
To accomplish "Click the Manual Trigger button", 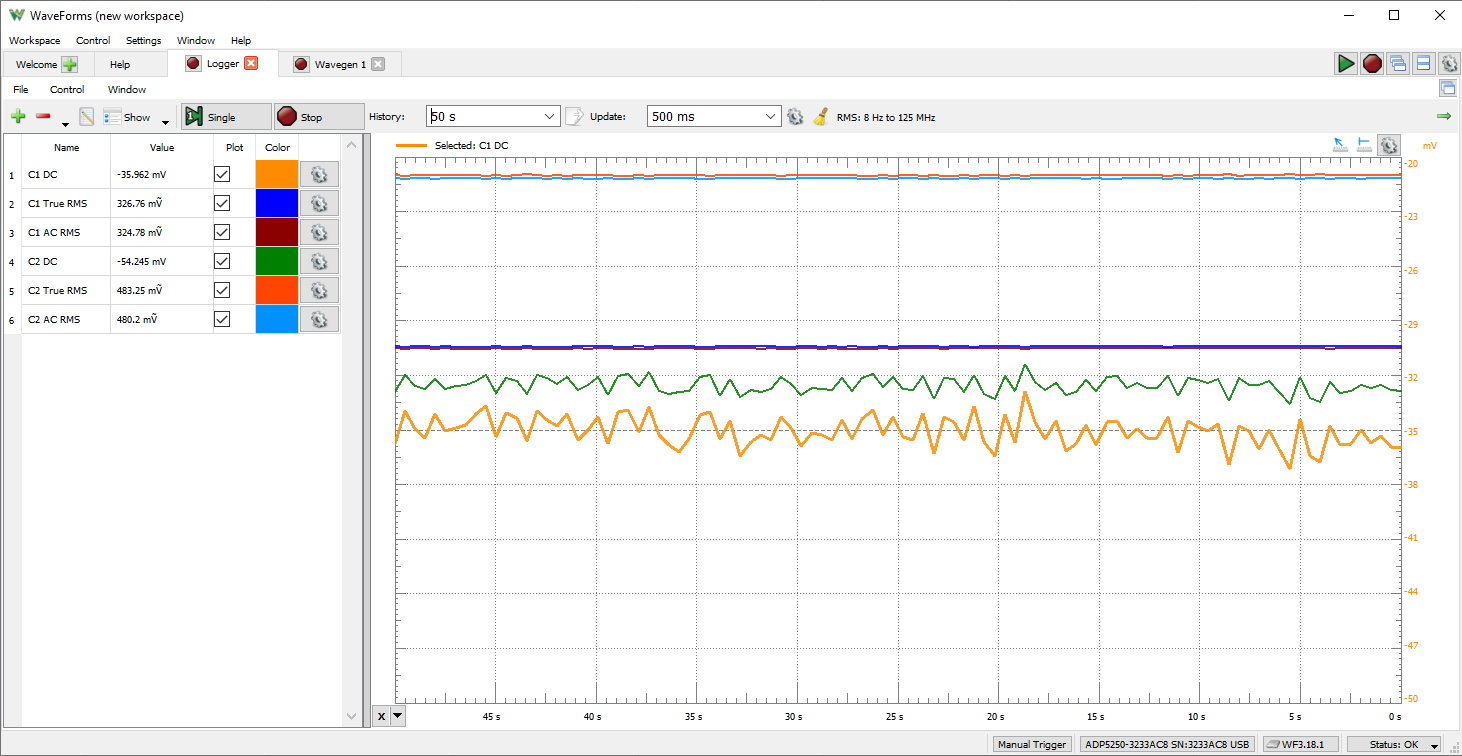I will (x=1033, y=745).
